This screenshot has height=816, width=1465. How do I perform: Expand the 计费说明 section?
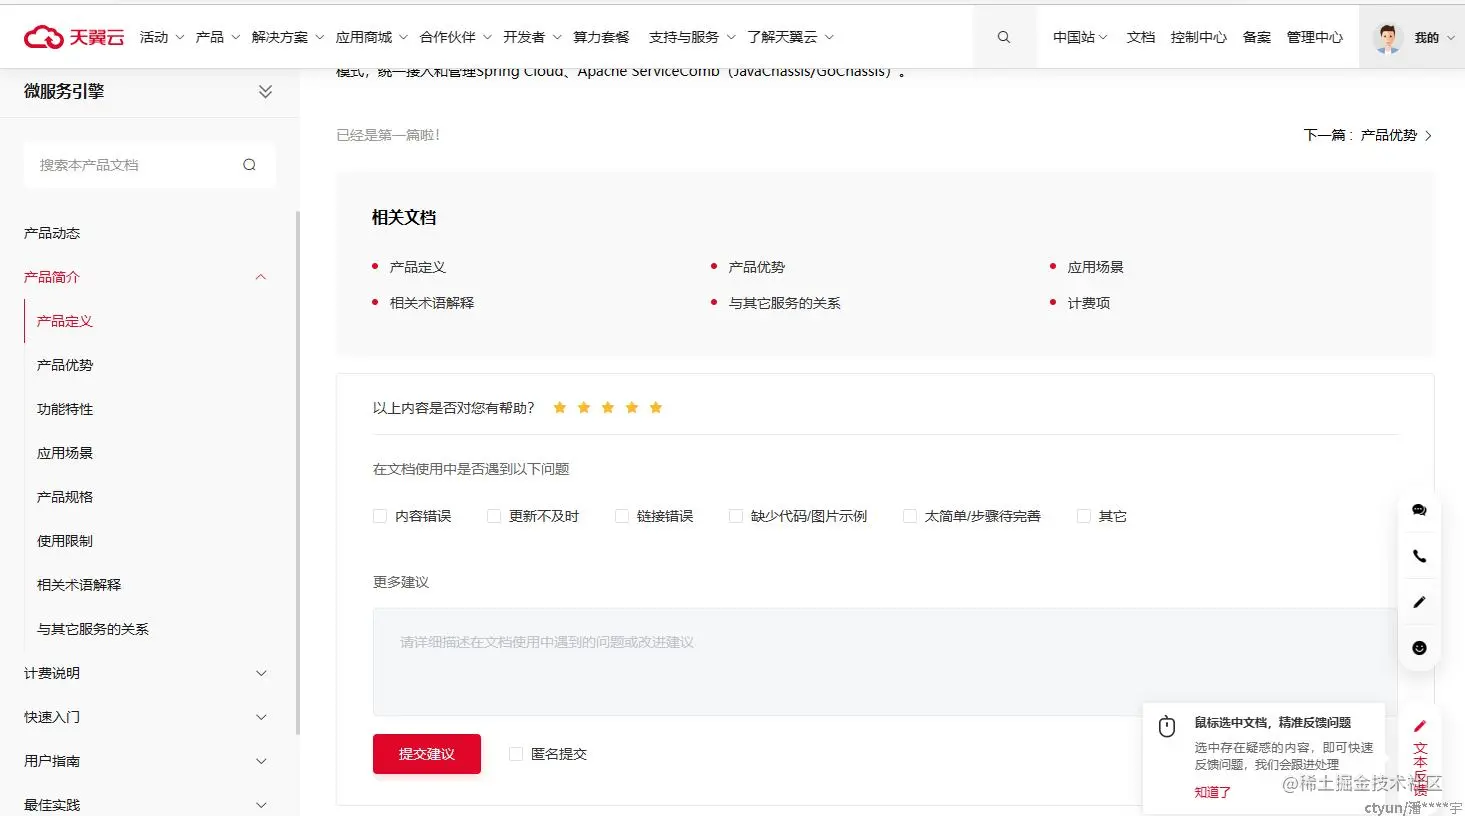tap(148, 673)
